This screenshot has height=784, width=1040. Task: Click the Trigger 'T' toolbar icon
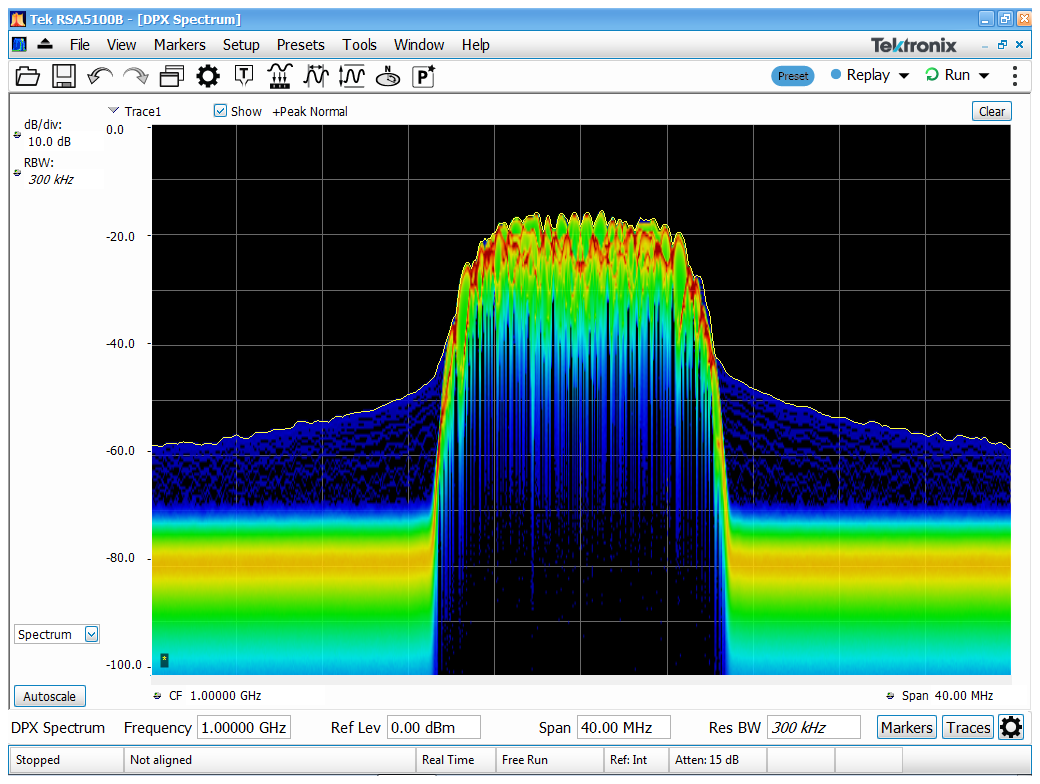pyautogui.click(x=244, y=76)
